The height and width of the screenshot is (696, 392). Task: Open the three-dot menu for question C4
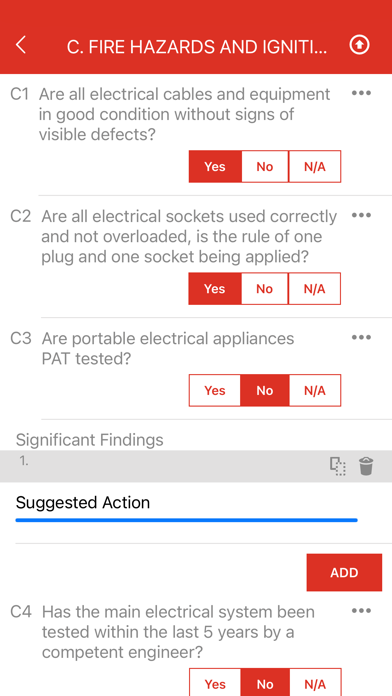click(x=361, y=611)
